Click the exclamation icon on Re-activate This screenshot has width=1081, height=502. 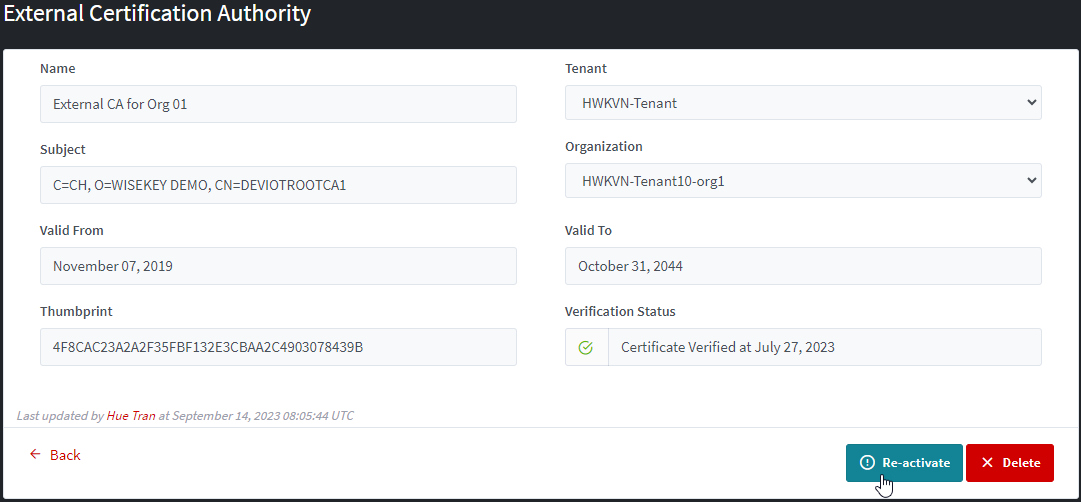[867, 463]
